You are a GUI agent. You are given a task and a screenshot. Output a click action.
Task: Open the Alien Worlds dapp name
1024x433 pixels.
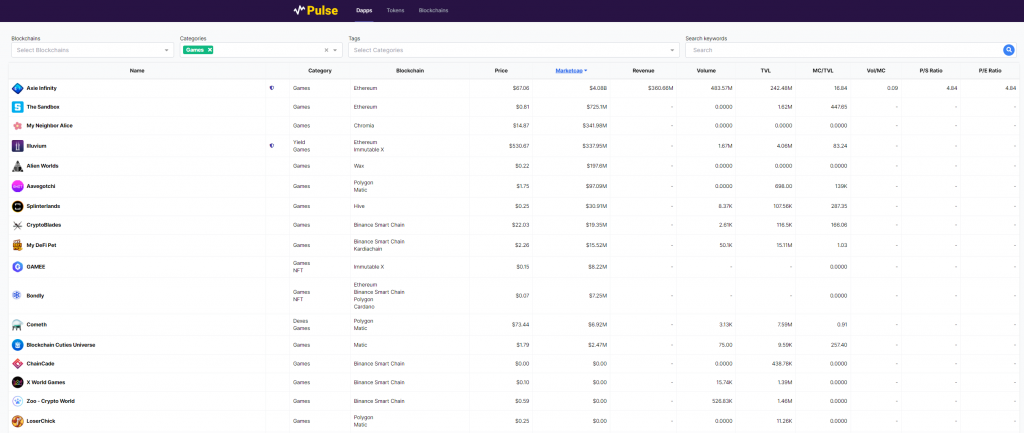(42, 166)
